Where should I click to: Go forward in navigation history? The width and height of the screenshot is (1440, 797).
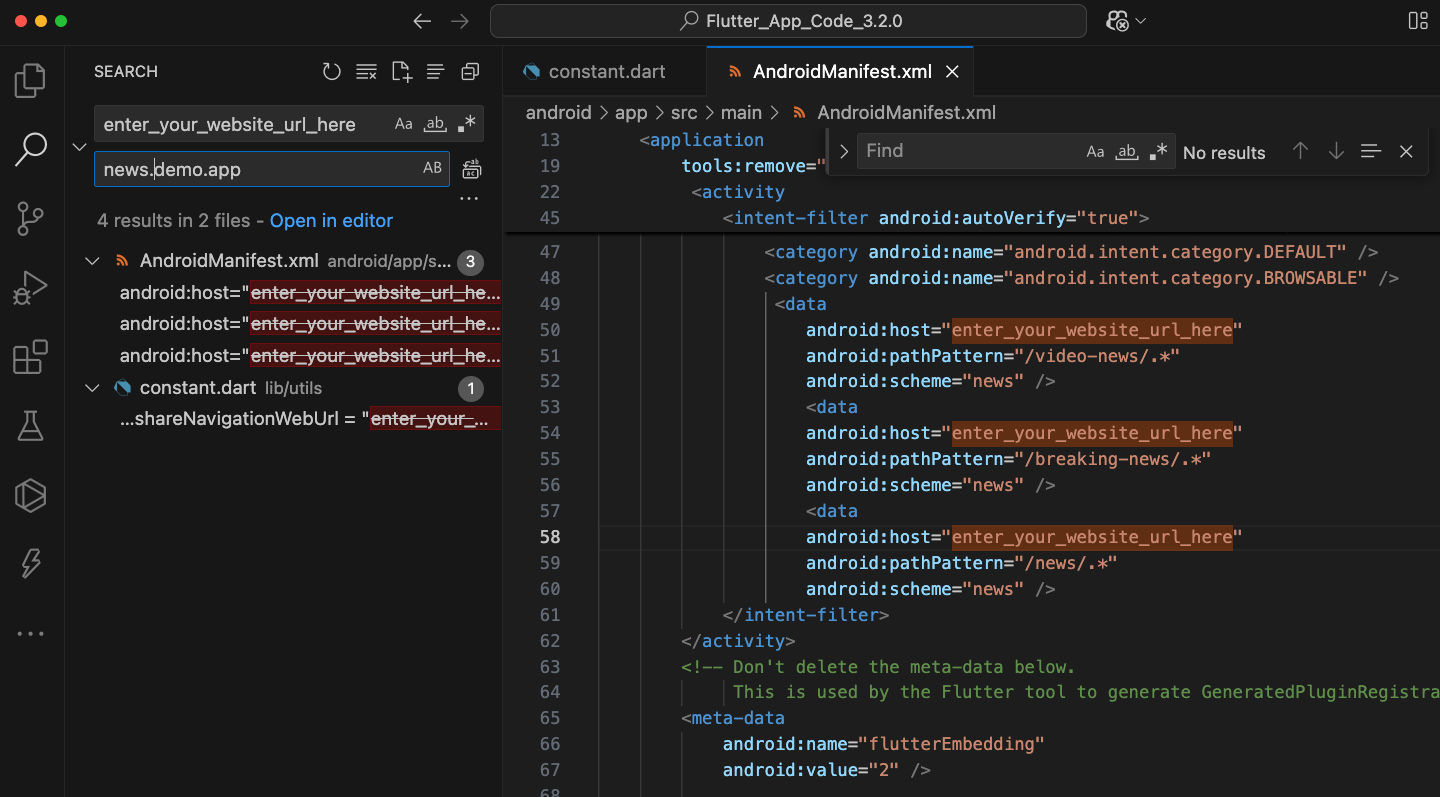(459, 21)
